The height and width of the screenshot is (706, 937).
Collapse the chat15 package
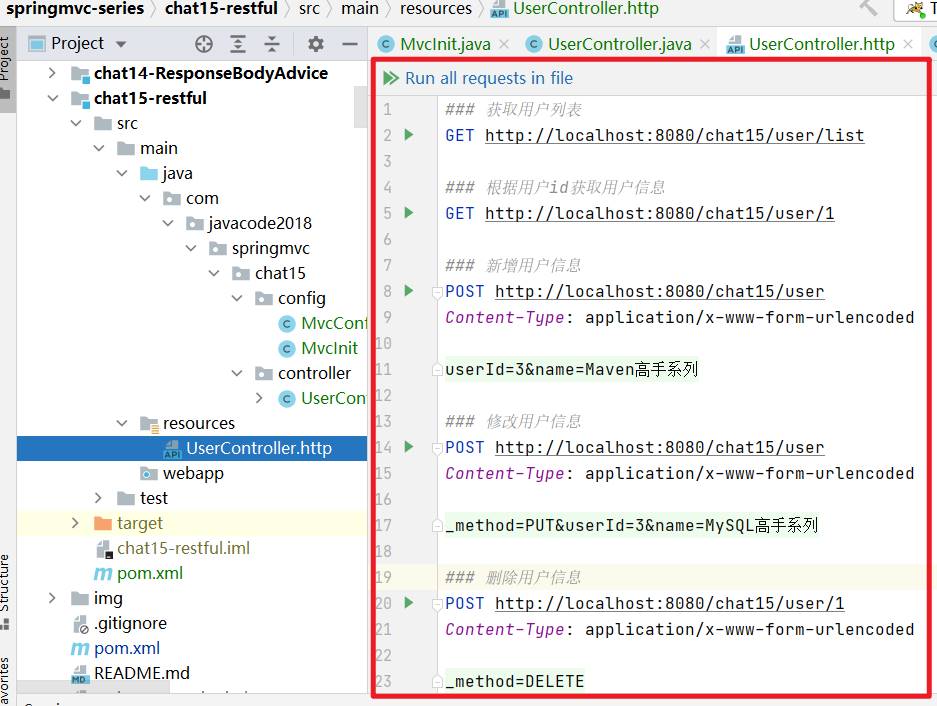point(214,273)
